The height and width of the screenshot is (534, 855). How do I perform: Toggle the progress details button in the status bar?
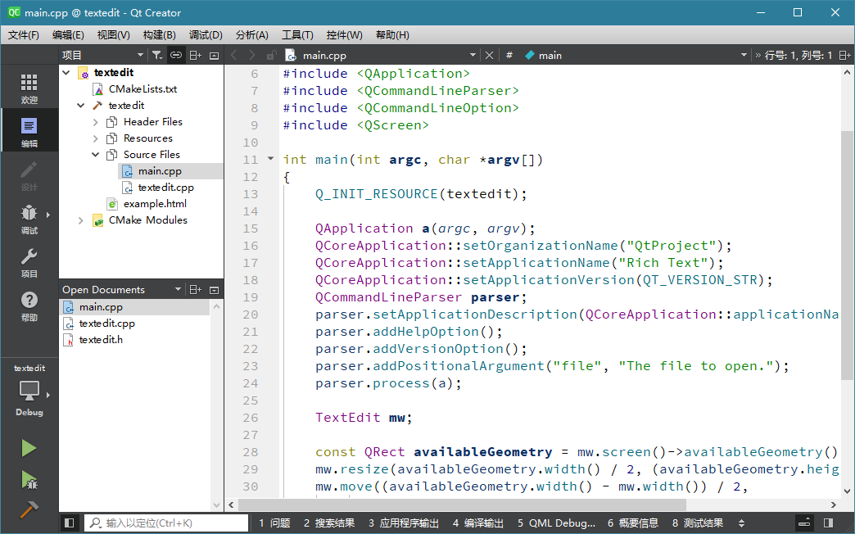pyautogui.click(x=804, y=523)
